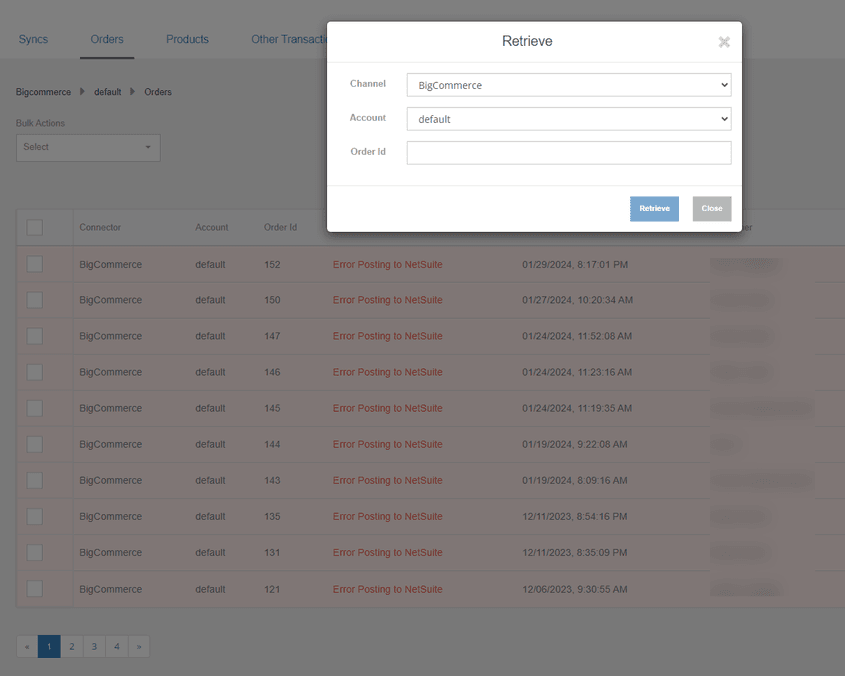
Task: Click default account cell of order 150
Action: click(x=210, y=300)
